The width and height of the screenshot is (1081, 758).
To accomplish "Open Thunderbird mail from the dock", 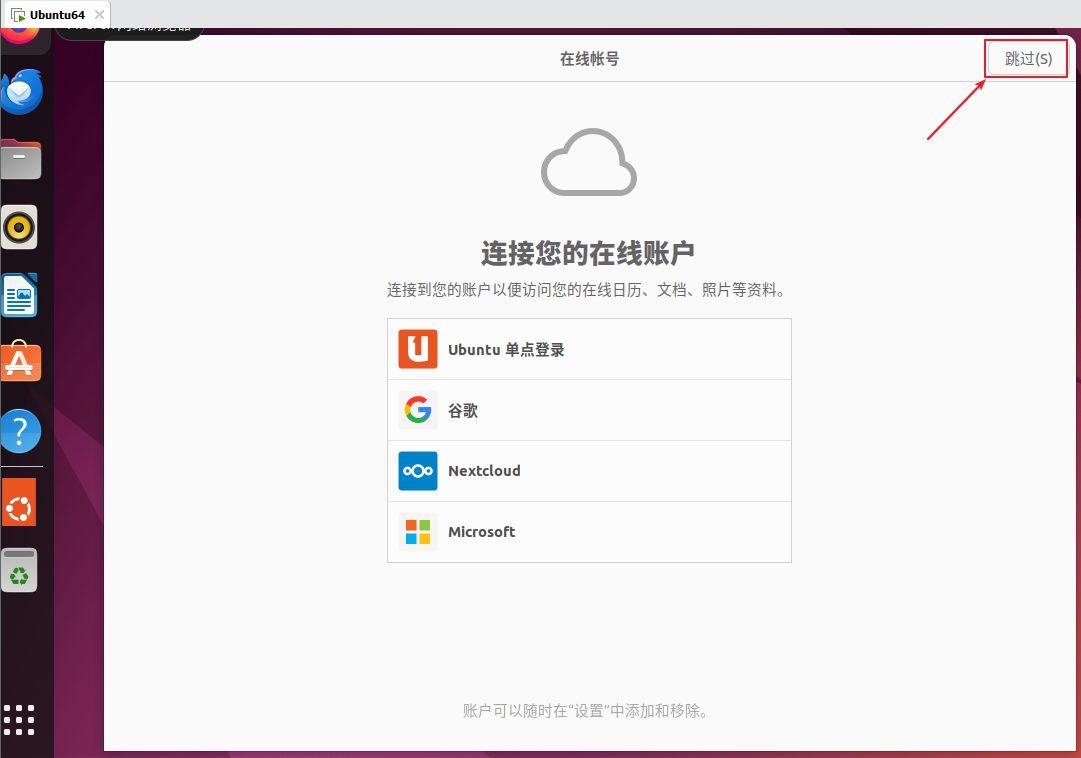I will [21, 91].
